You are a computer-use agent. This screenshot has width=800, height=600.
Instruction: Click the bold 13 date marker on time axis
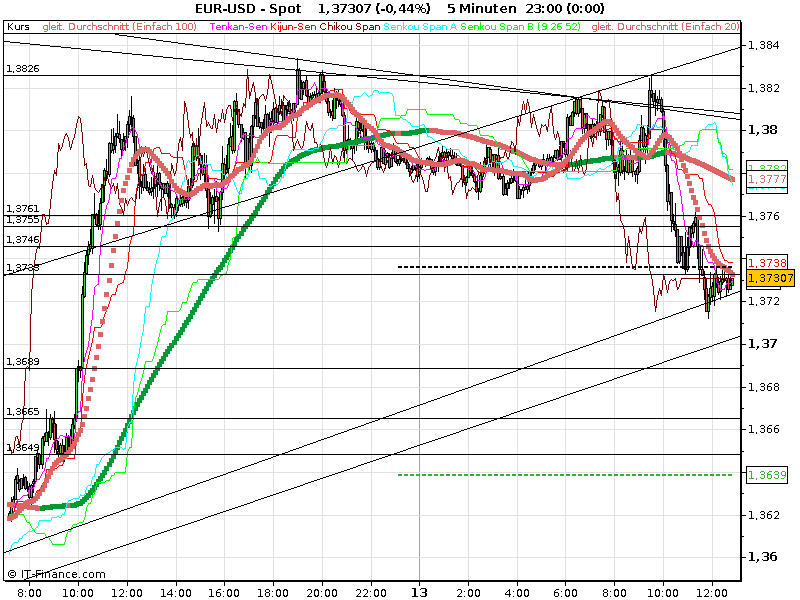419,592
